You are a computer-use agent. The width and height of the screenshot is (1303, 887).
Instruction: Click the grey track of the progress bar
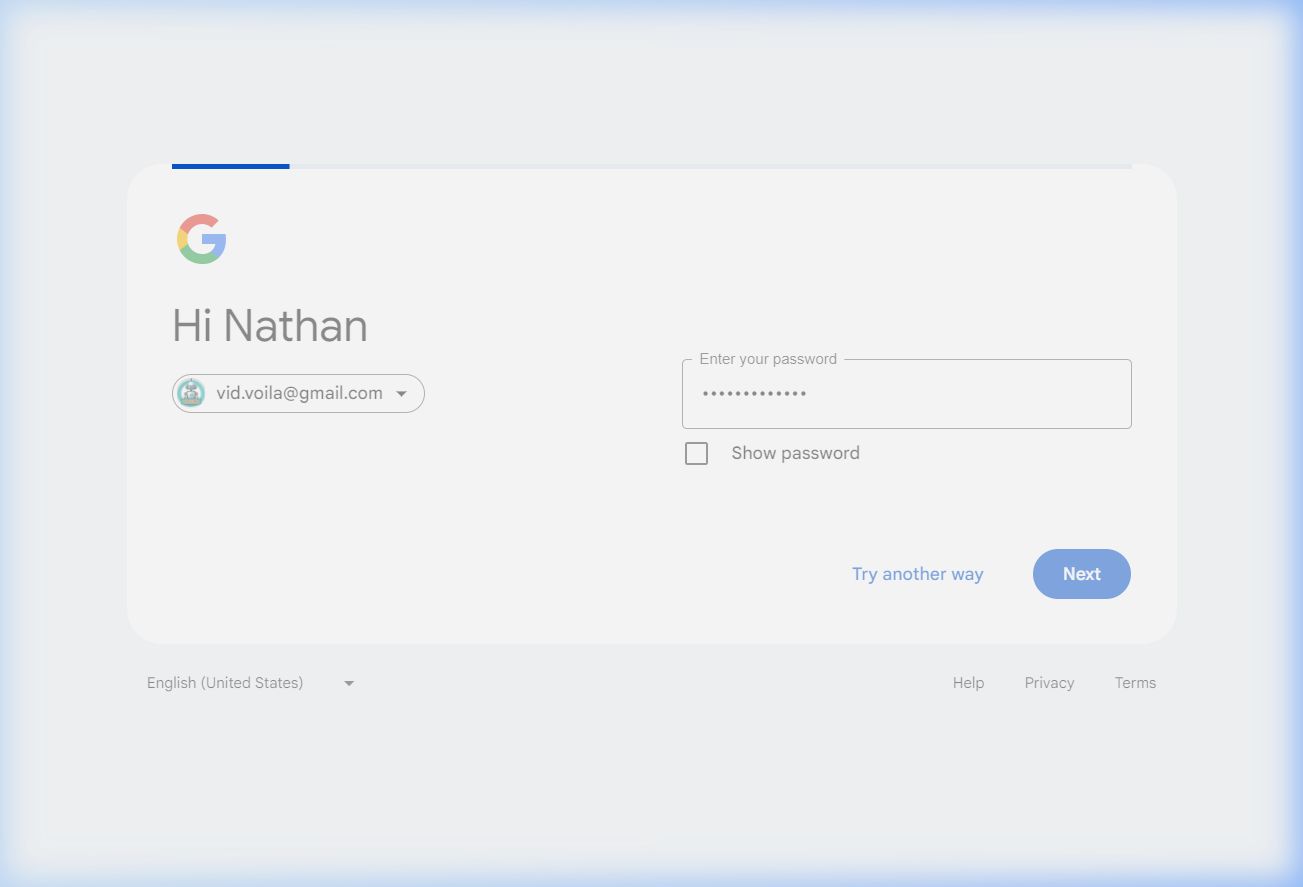710,166
